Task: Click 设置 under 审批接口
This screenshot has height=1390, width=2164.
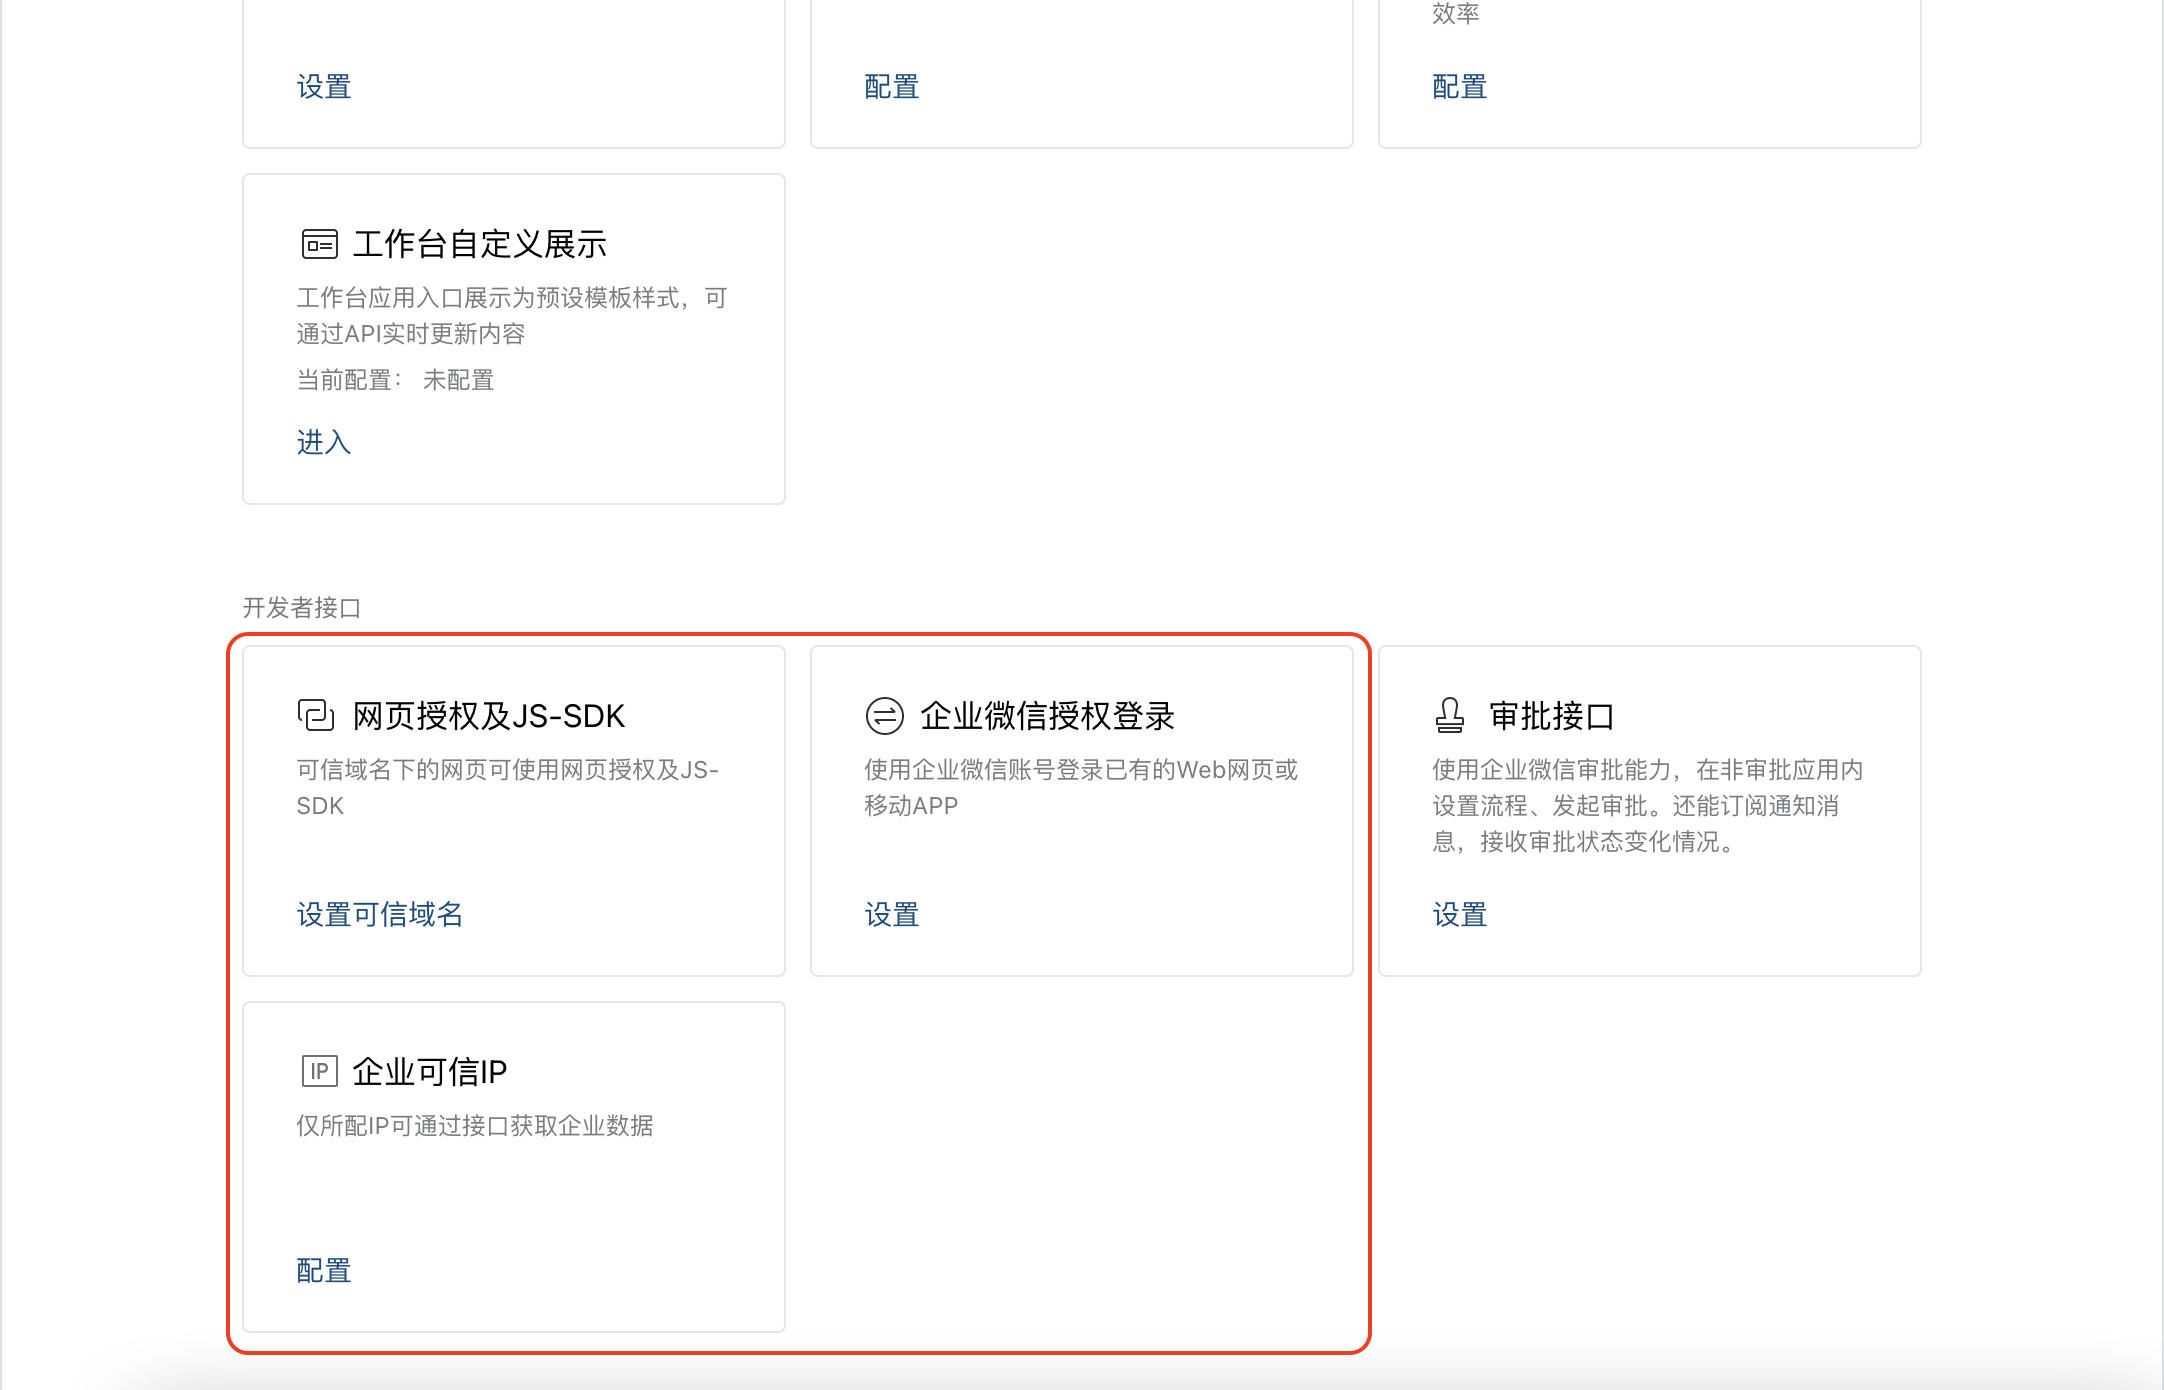Action: click(x=1460, y=914)
